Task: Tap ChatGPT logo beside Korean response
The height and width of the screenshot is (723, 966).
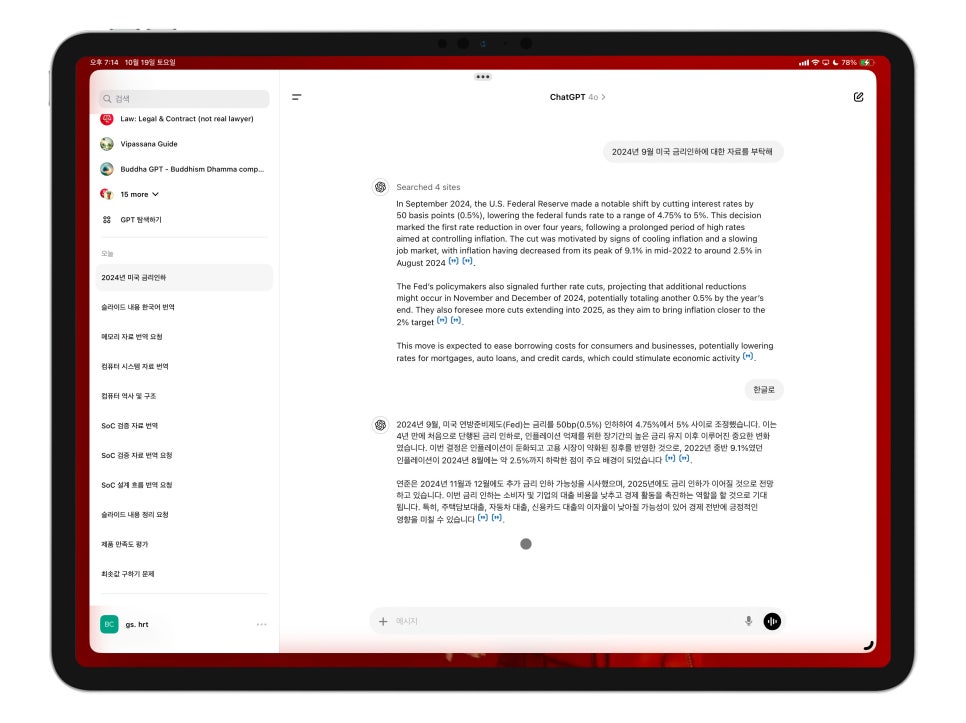Action: [x=380, y=425]
